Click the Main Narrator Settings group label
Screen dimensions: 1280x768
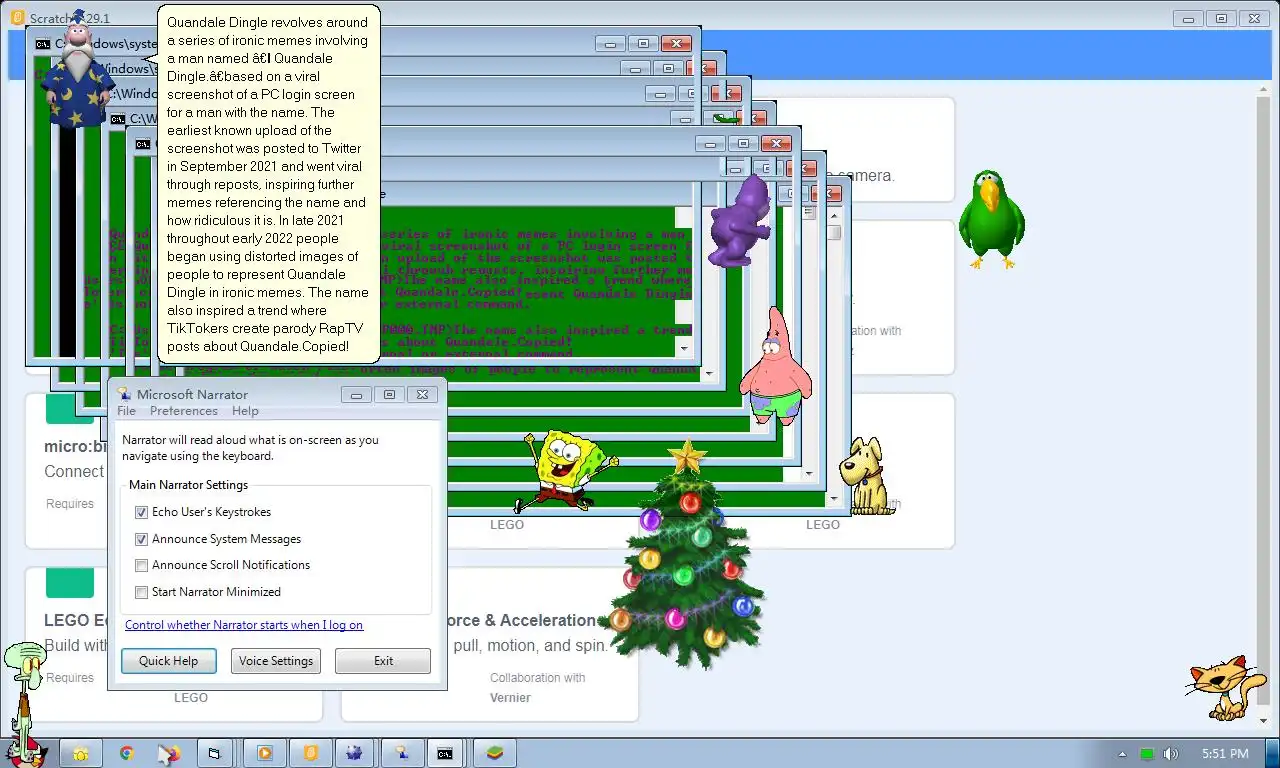coord(188,485)
